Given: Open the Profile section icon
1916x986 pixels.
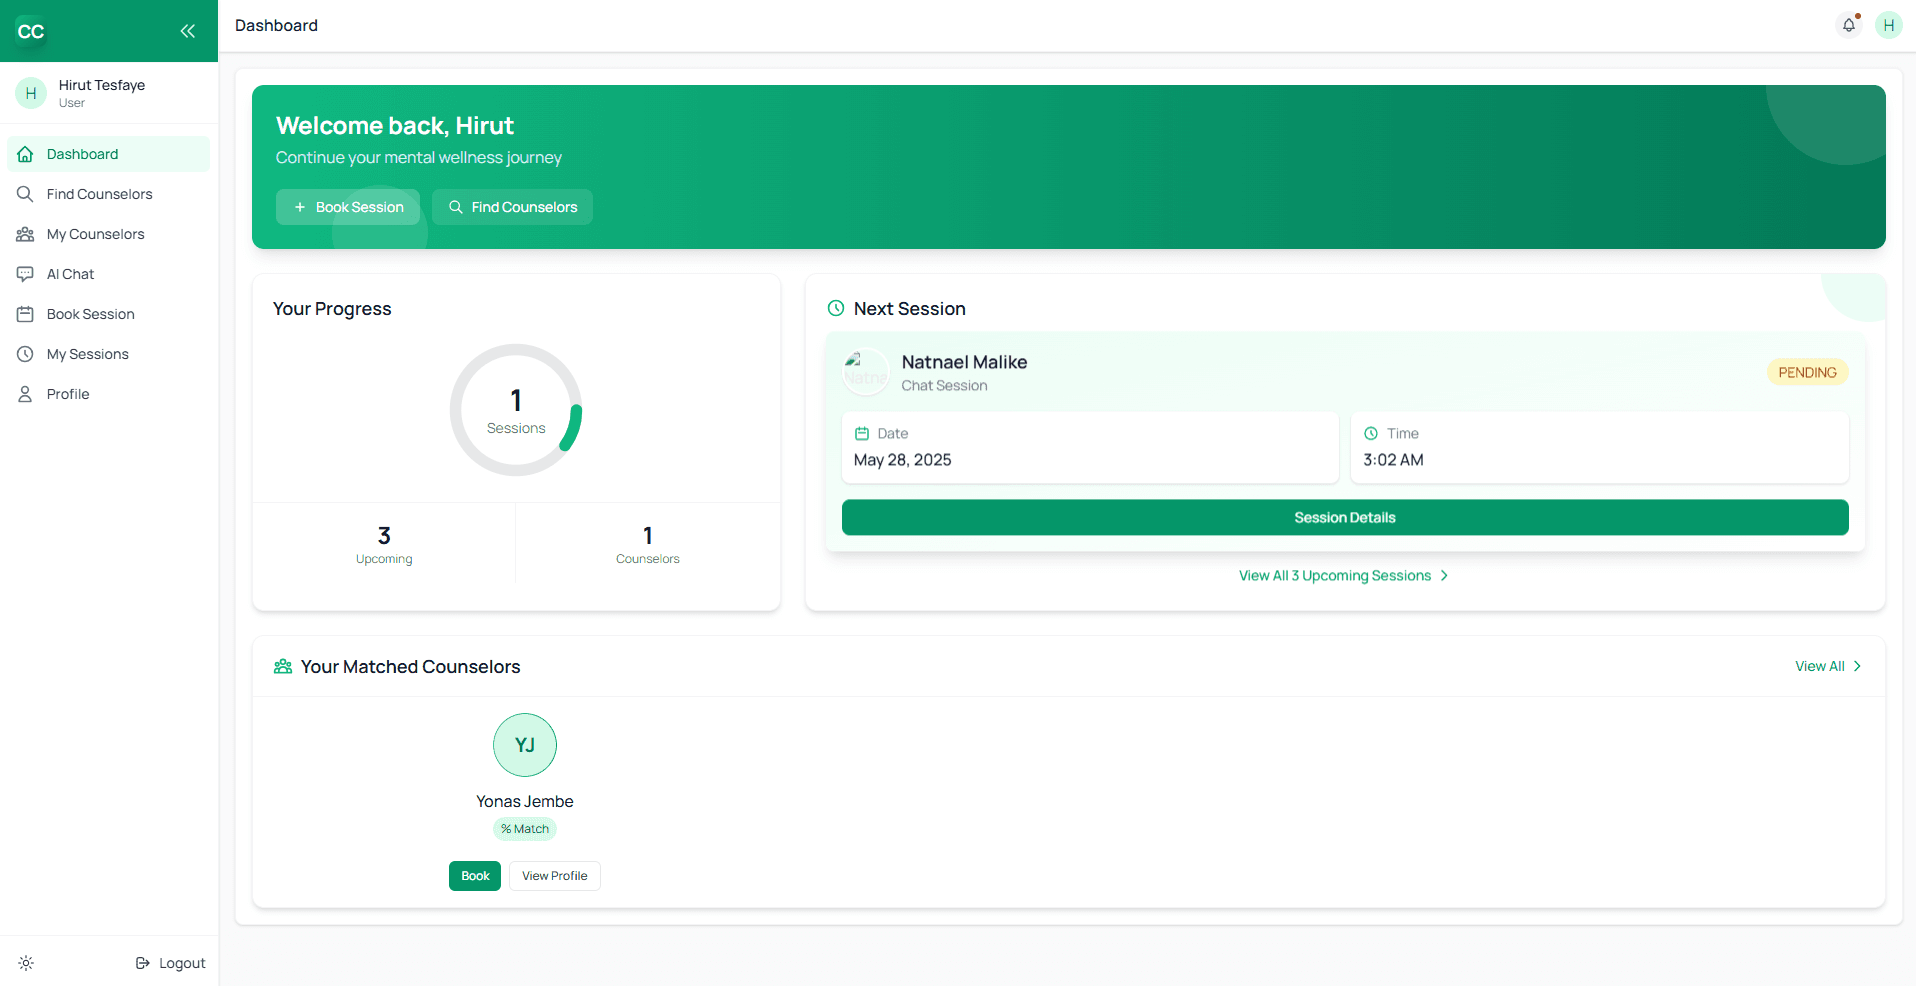Looking at the screenshot, I should [25, 393].
